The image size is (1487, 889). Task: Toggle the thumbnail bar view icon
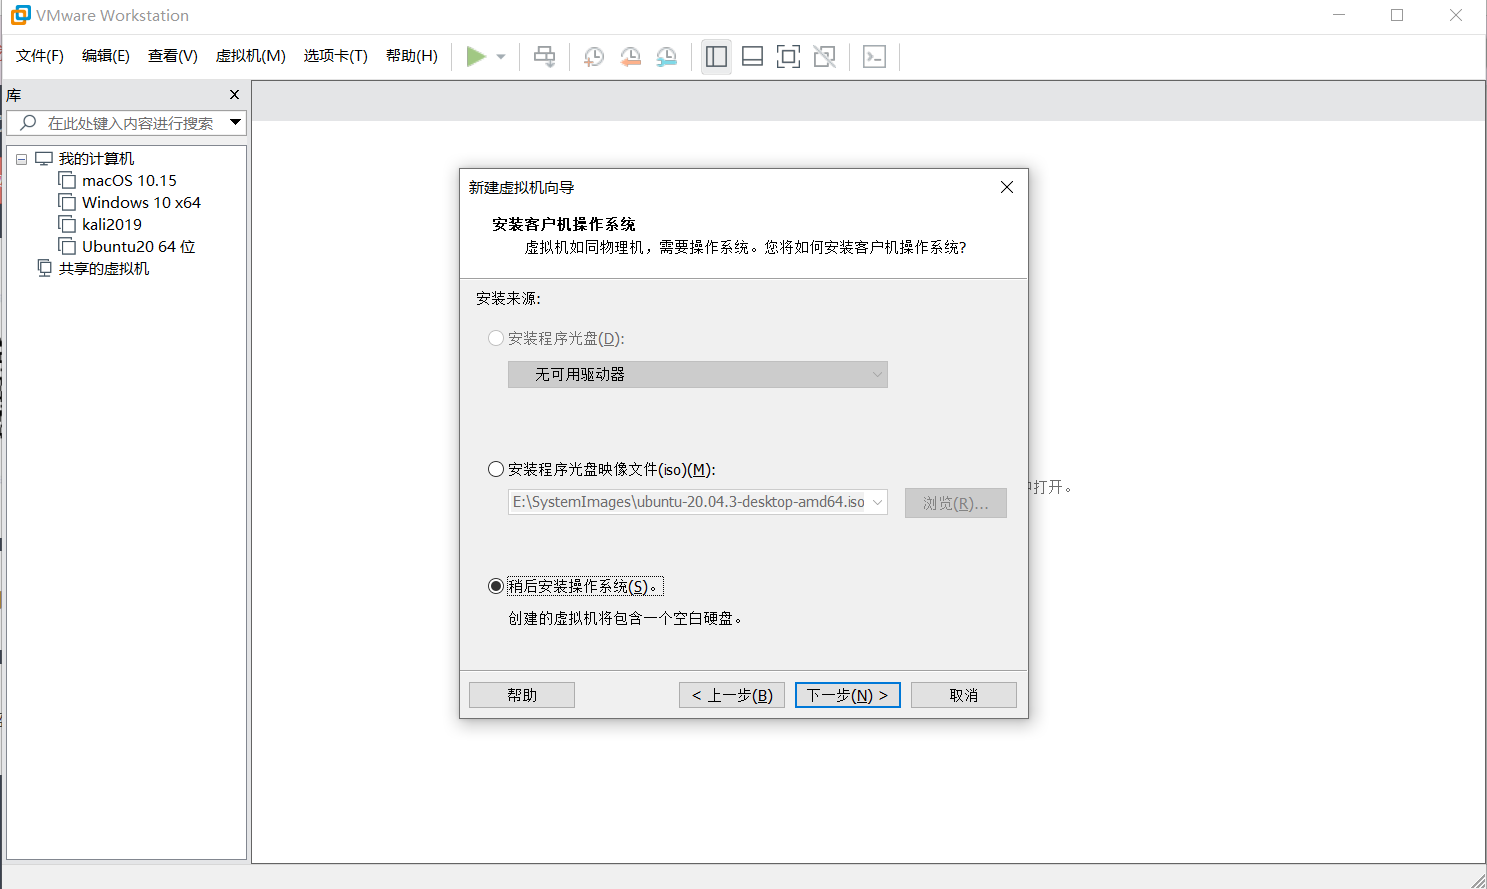click(753, 57)
